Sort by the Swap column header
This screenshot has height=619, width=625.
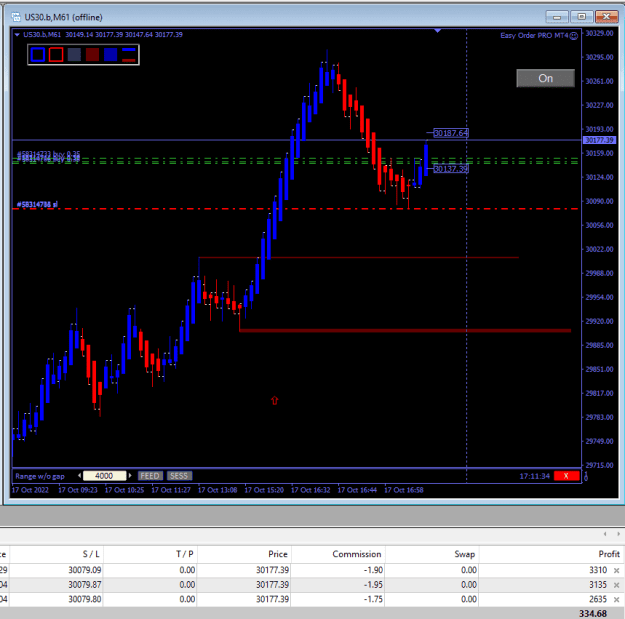pyautogui.click(x=465, y=554)
